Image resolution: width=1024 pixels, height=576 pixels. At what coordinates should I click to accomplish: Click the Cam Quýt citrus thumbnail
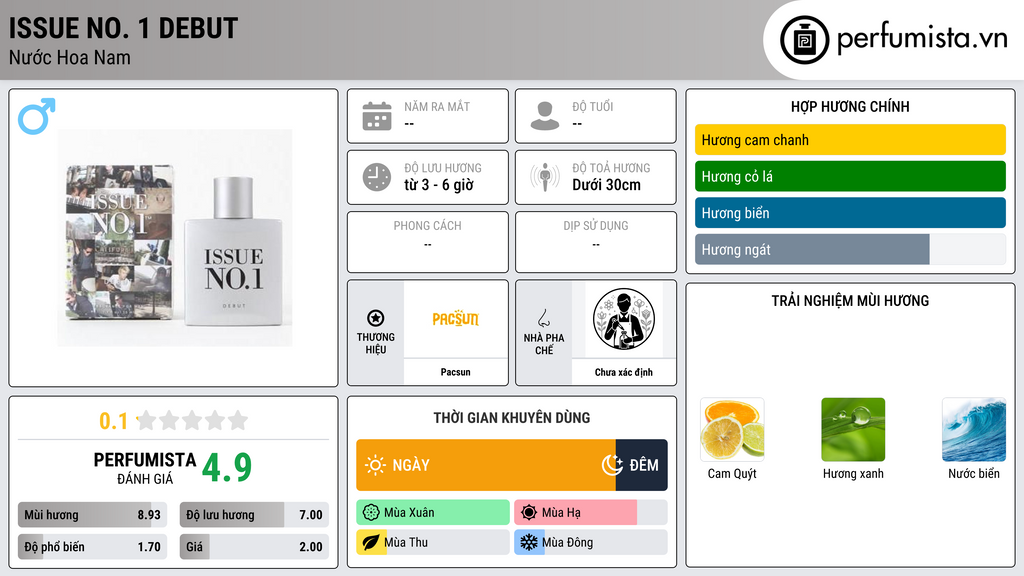pyautogui.click(x=732, y=430)
